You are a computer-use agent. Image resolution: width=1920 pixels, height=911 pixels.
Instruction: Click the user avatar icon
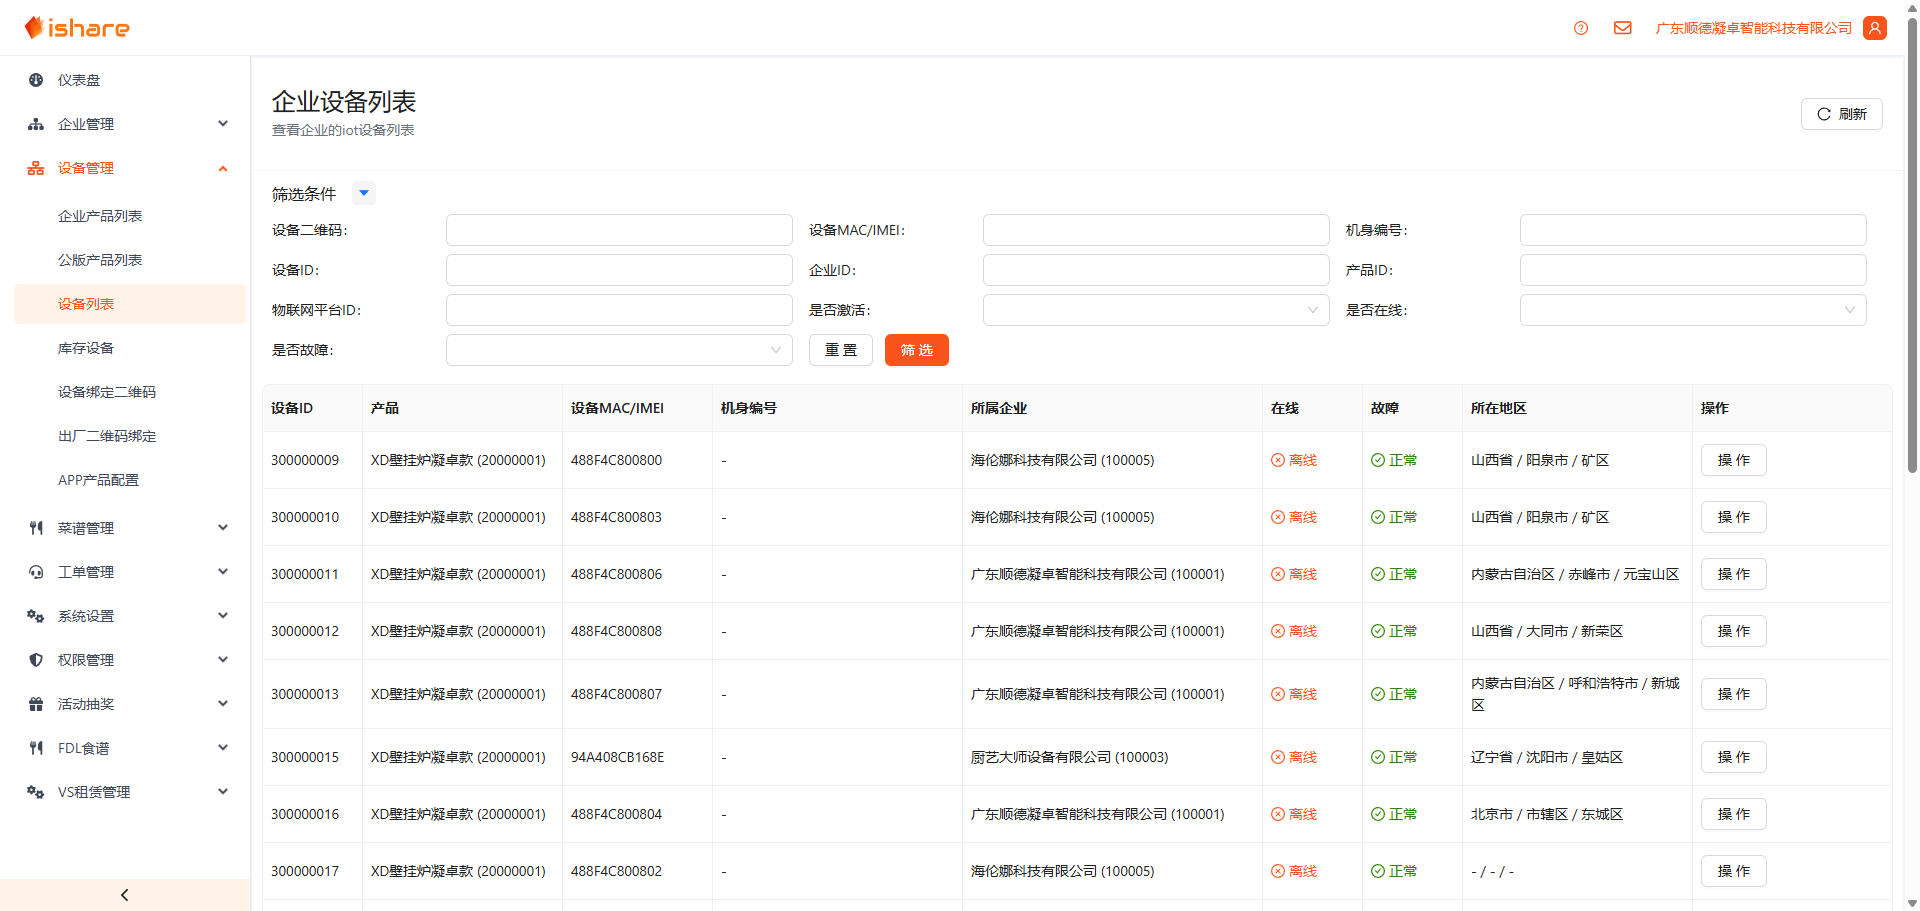tap(1875, 28)
